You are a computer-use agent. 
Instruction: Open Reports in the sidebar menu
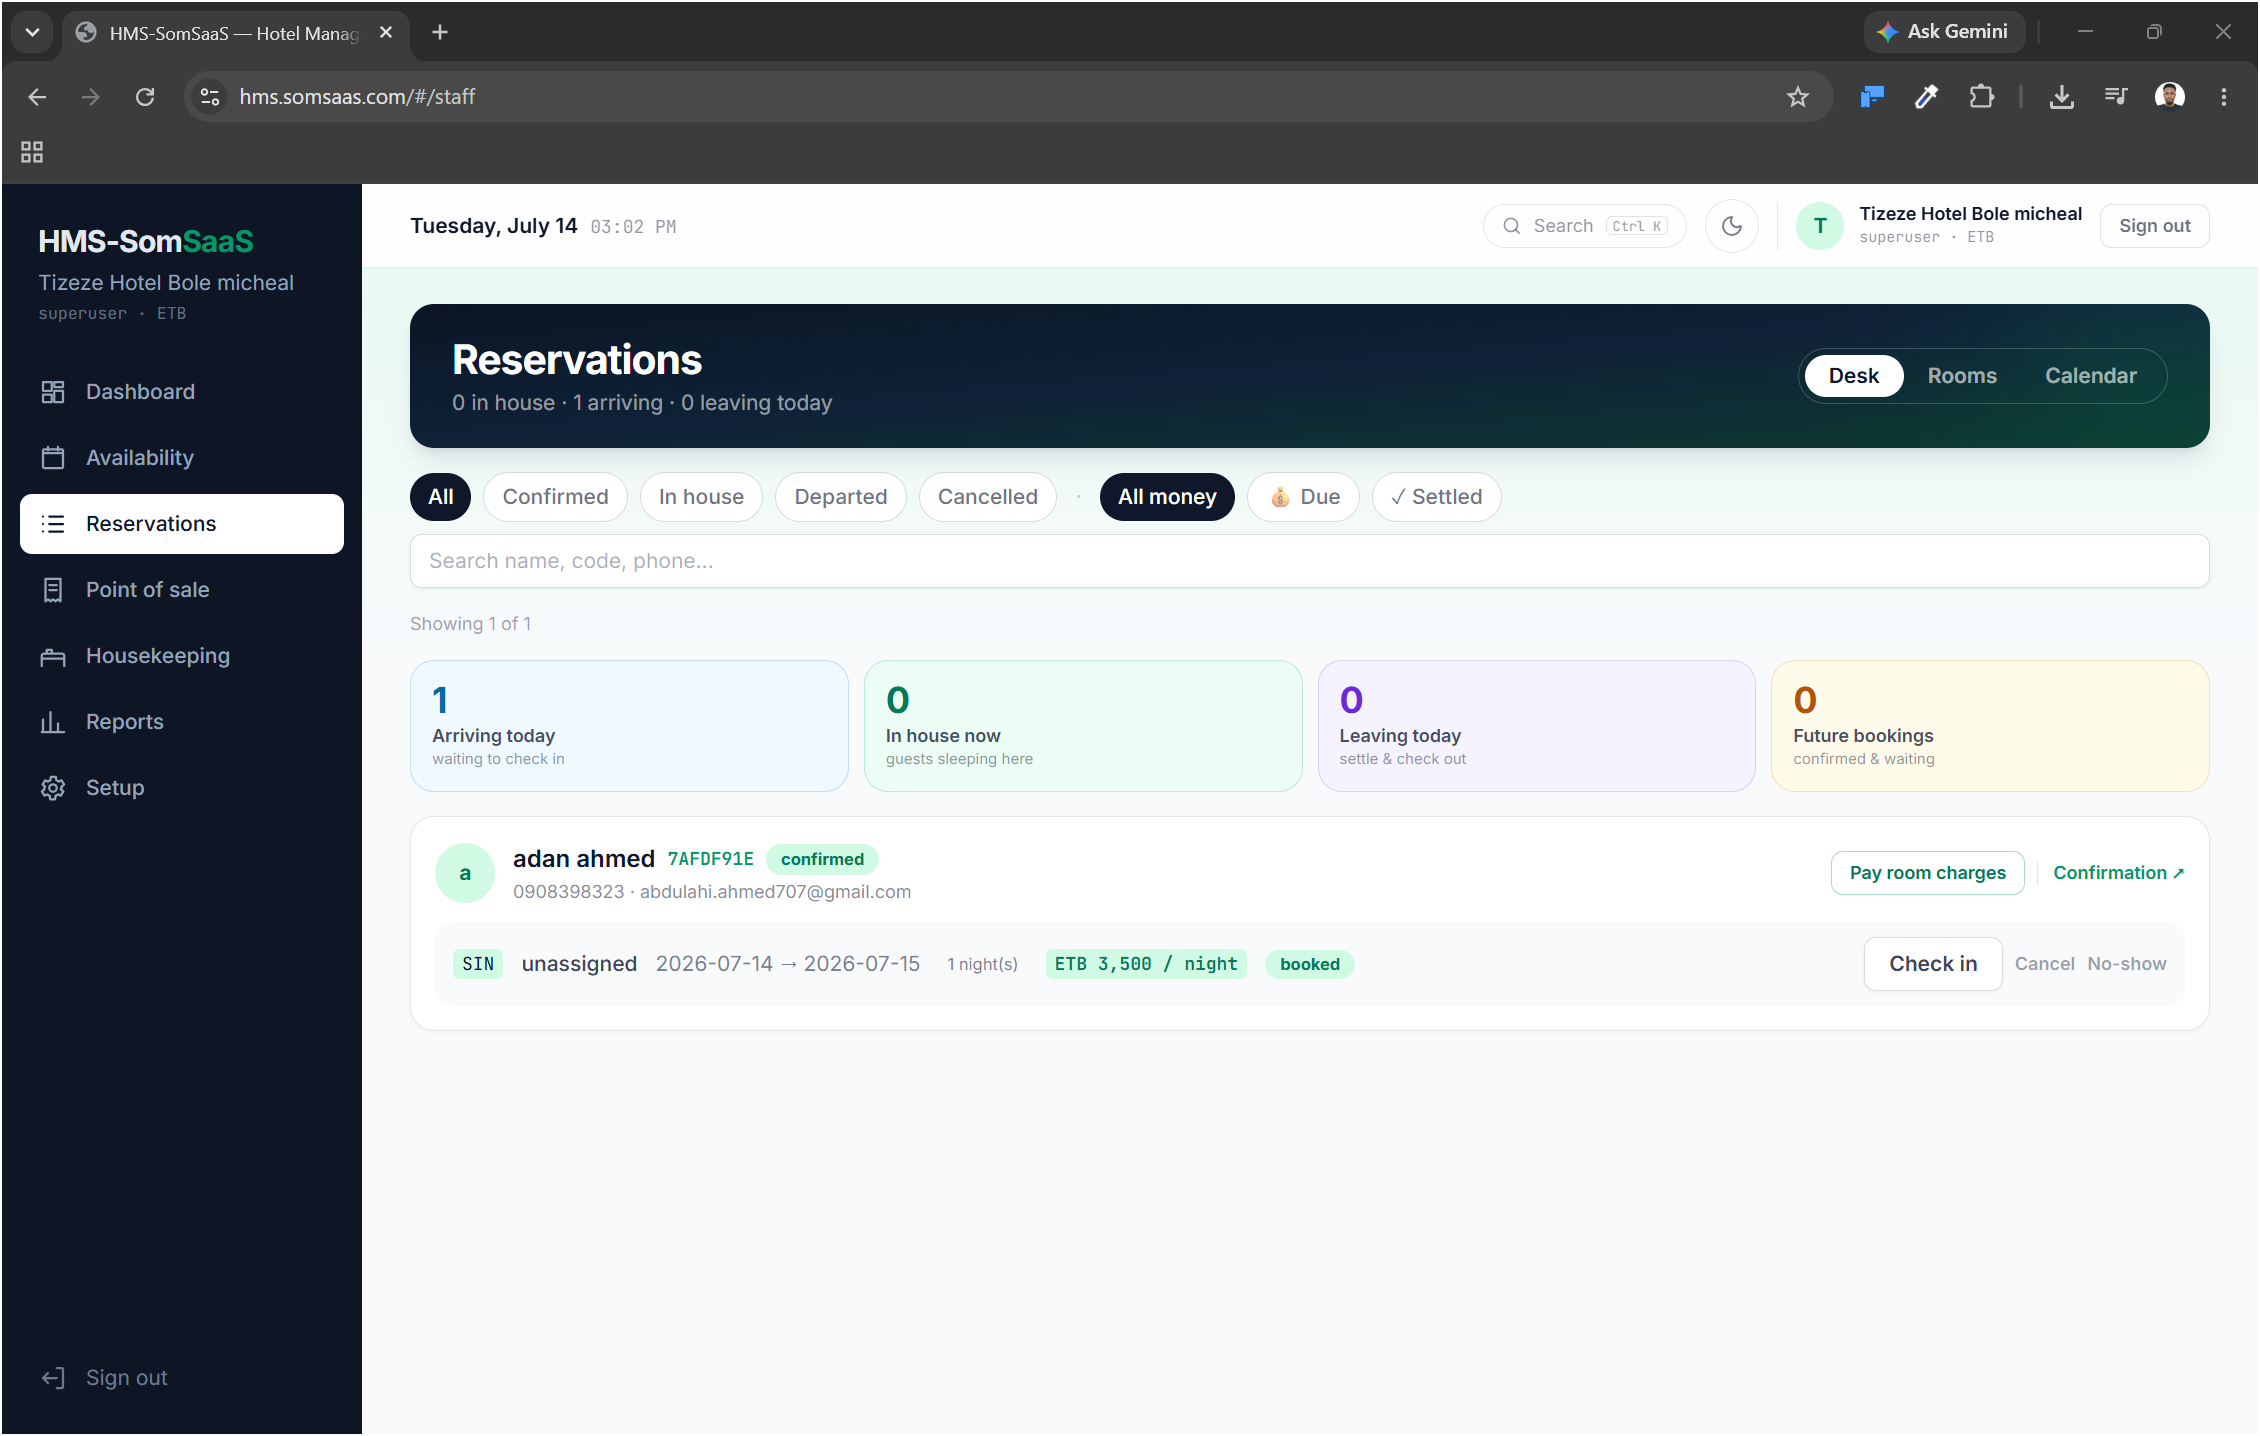click(x=182, y=722)
